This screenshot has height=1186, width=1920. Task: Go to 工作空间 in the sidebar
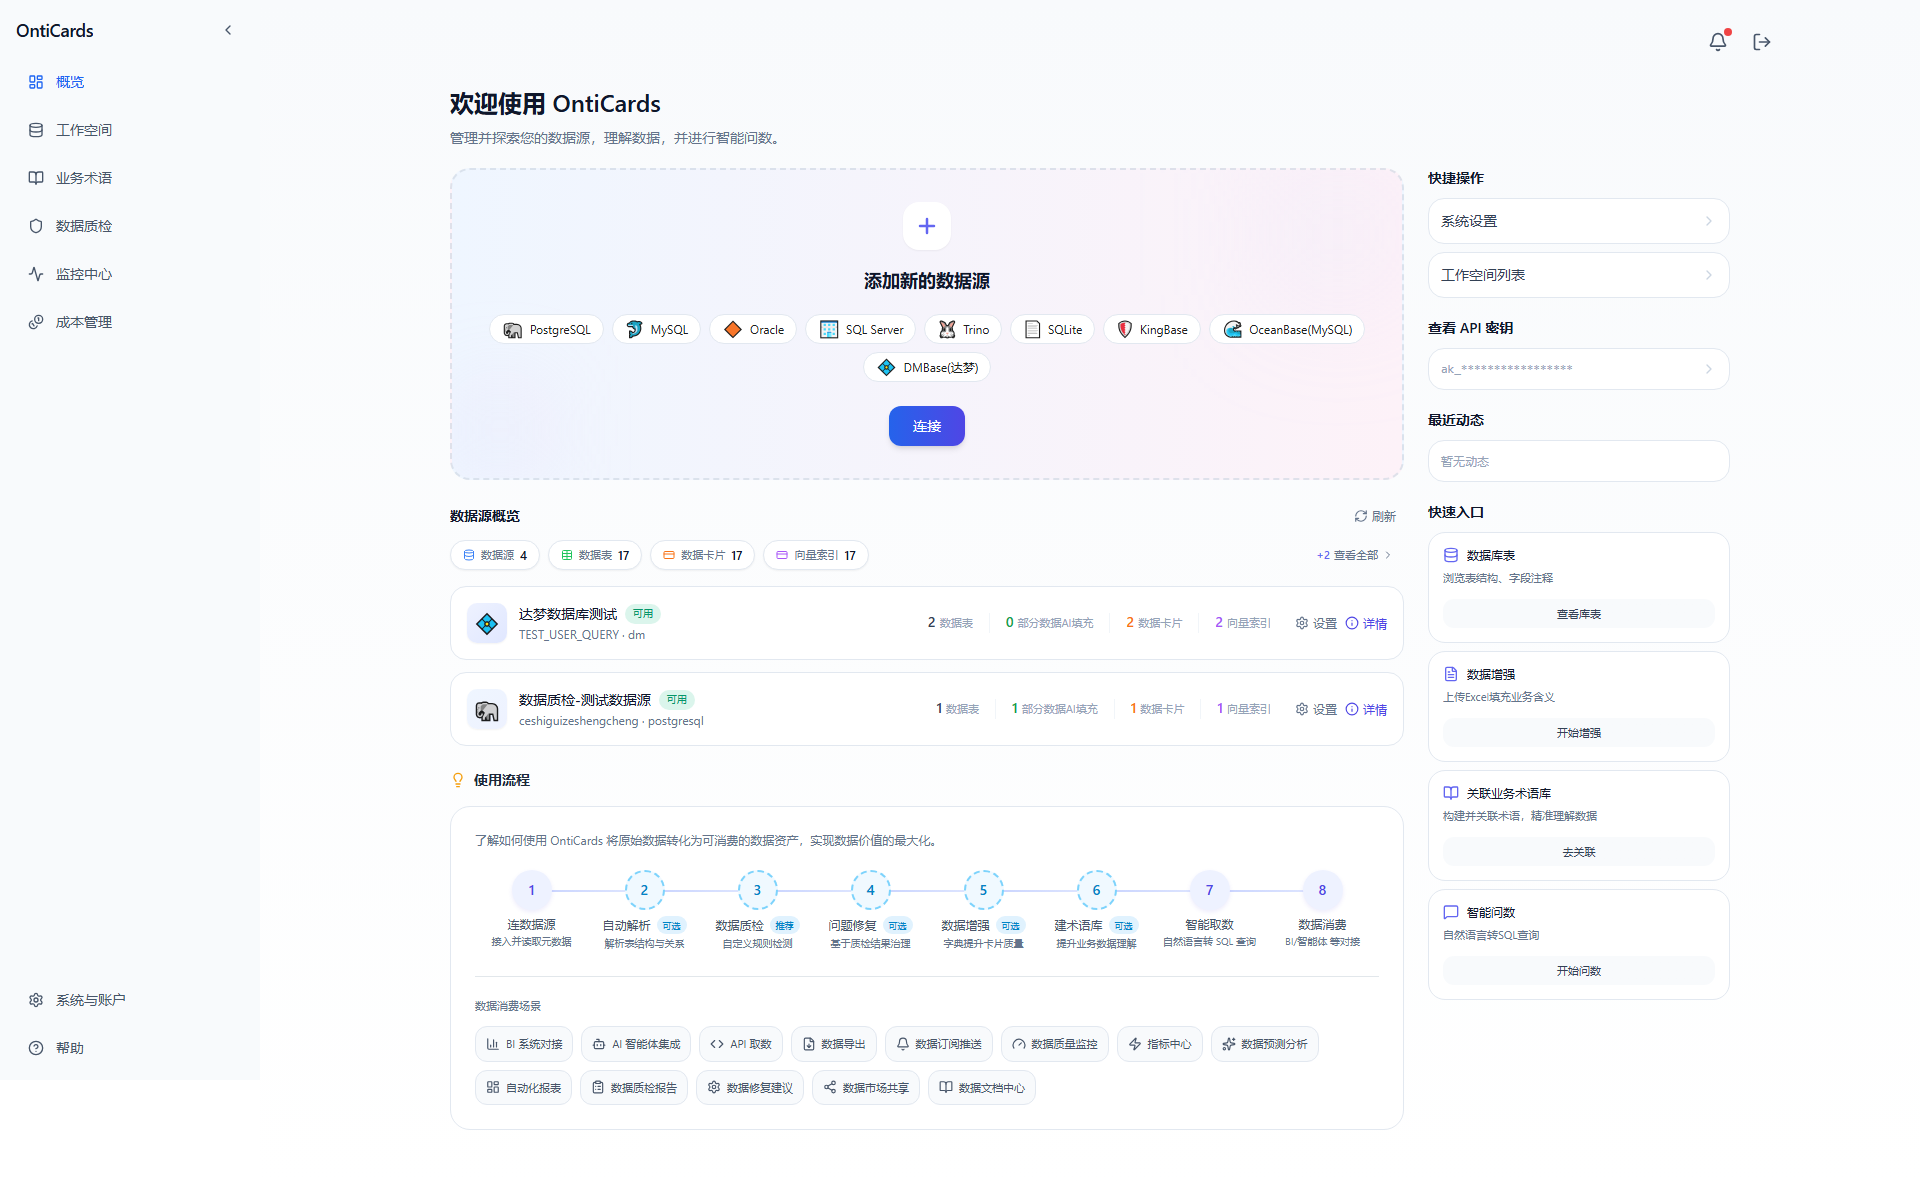(x=130, y=130)
